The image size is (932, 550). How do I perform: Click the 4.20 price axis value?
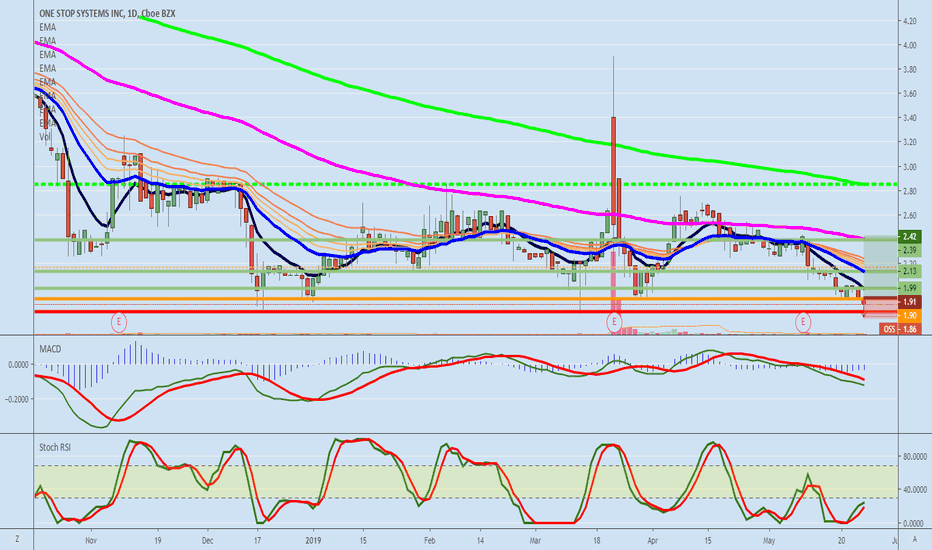[909, 21]
